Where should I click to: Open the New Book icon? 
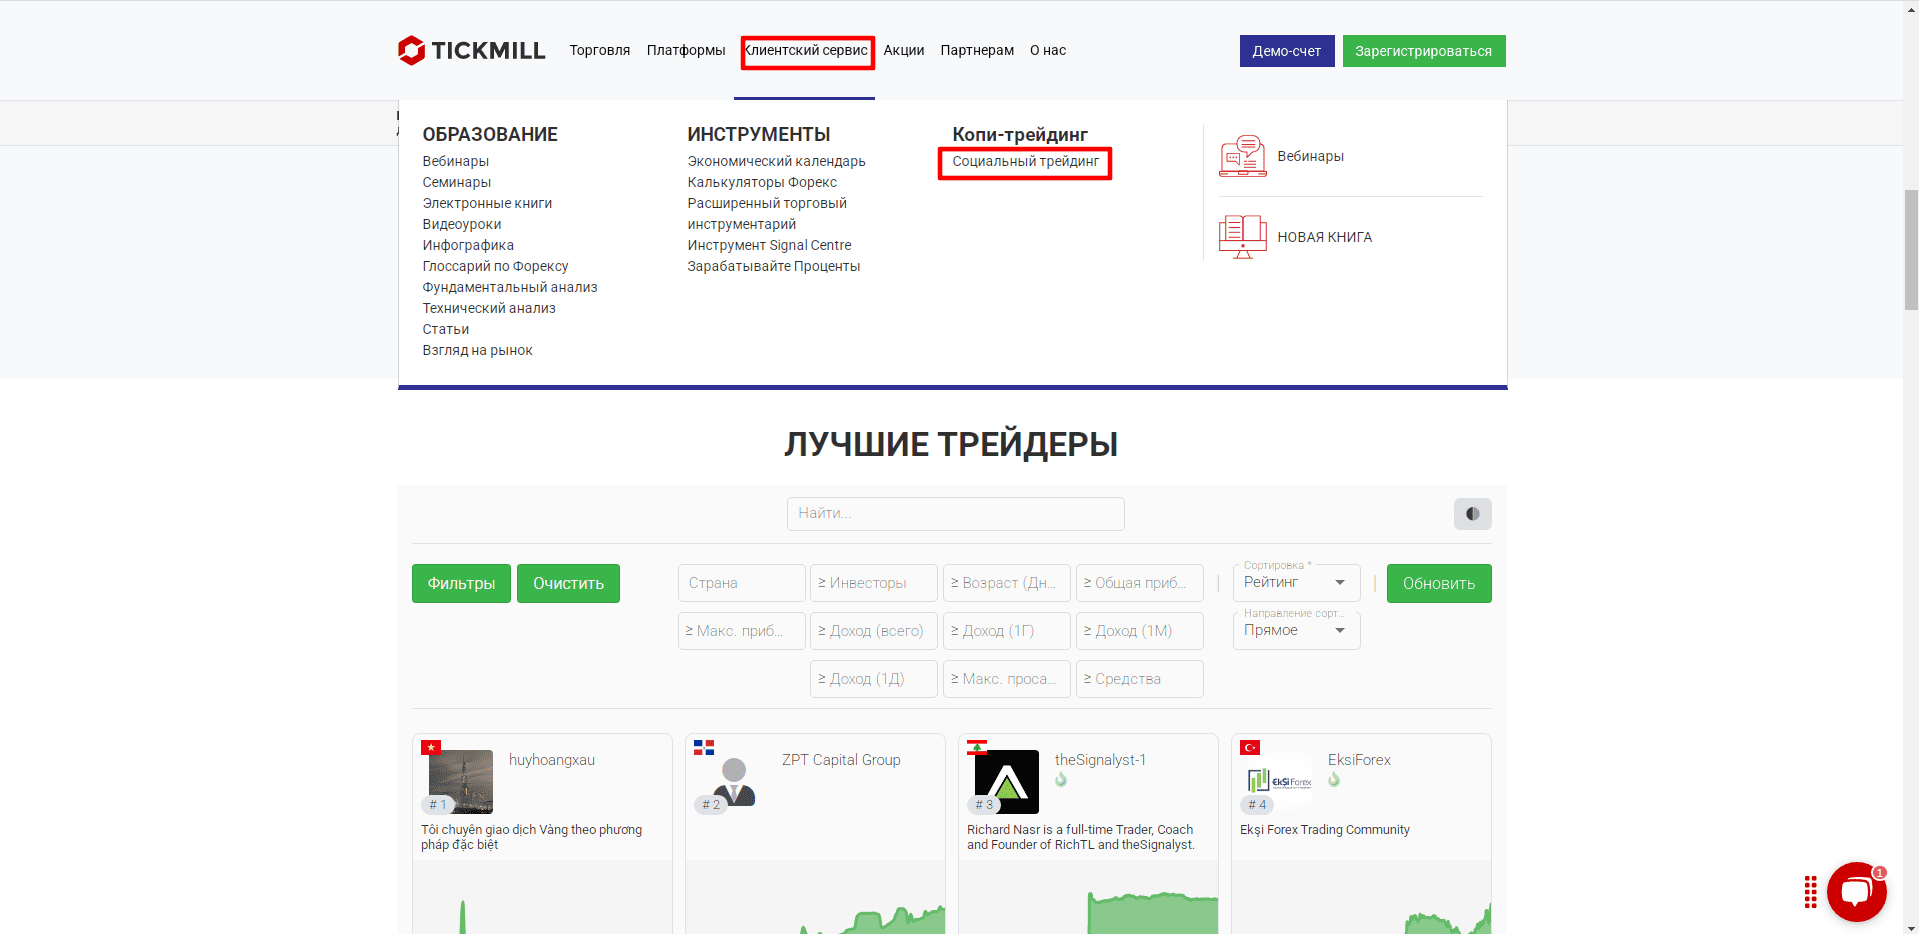1243,237
